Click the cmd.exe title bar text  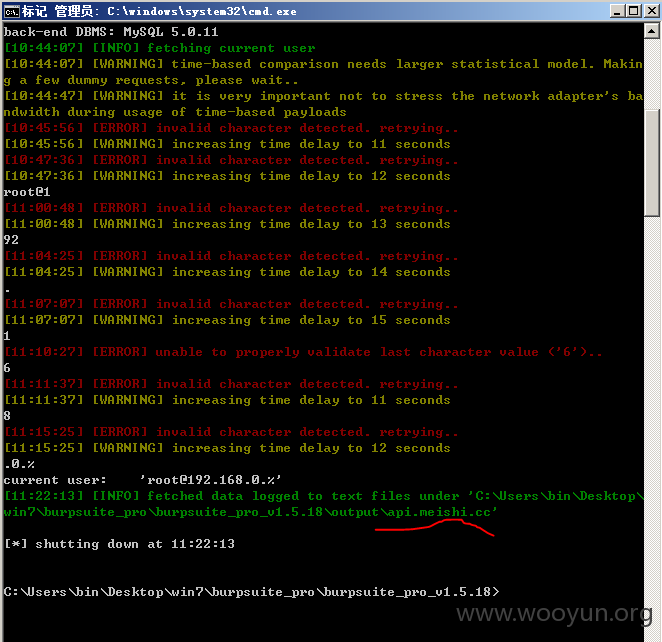pyautogui.click(x=159, y=11)
